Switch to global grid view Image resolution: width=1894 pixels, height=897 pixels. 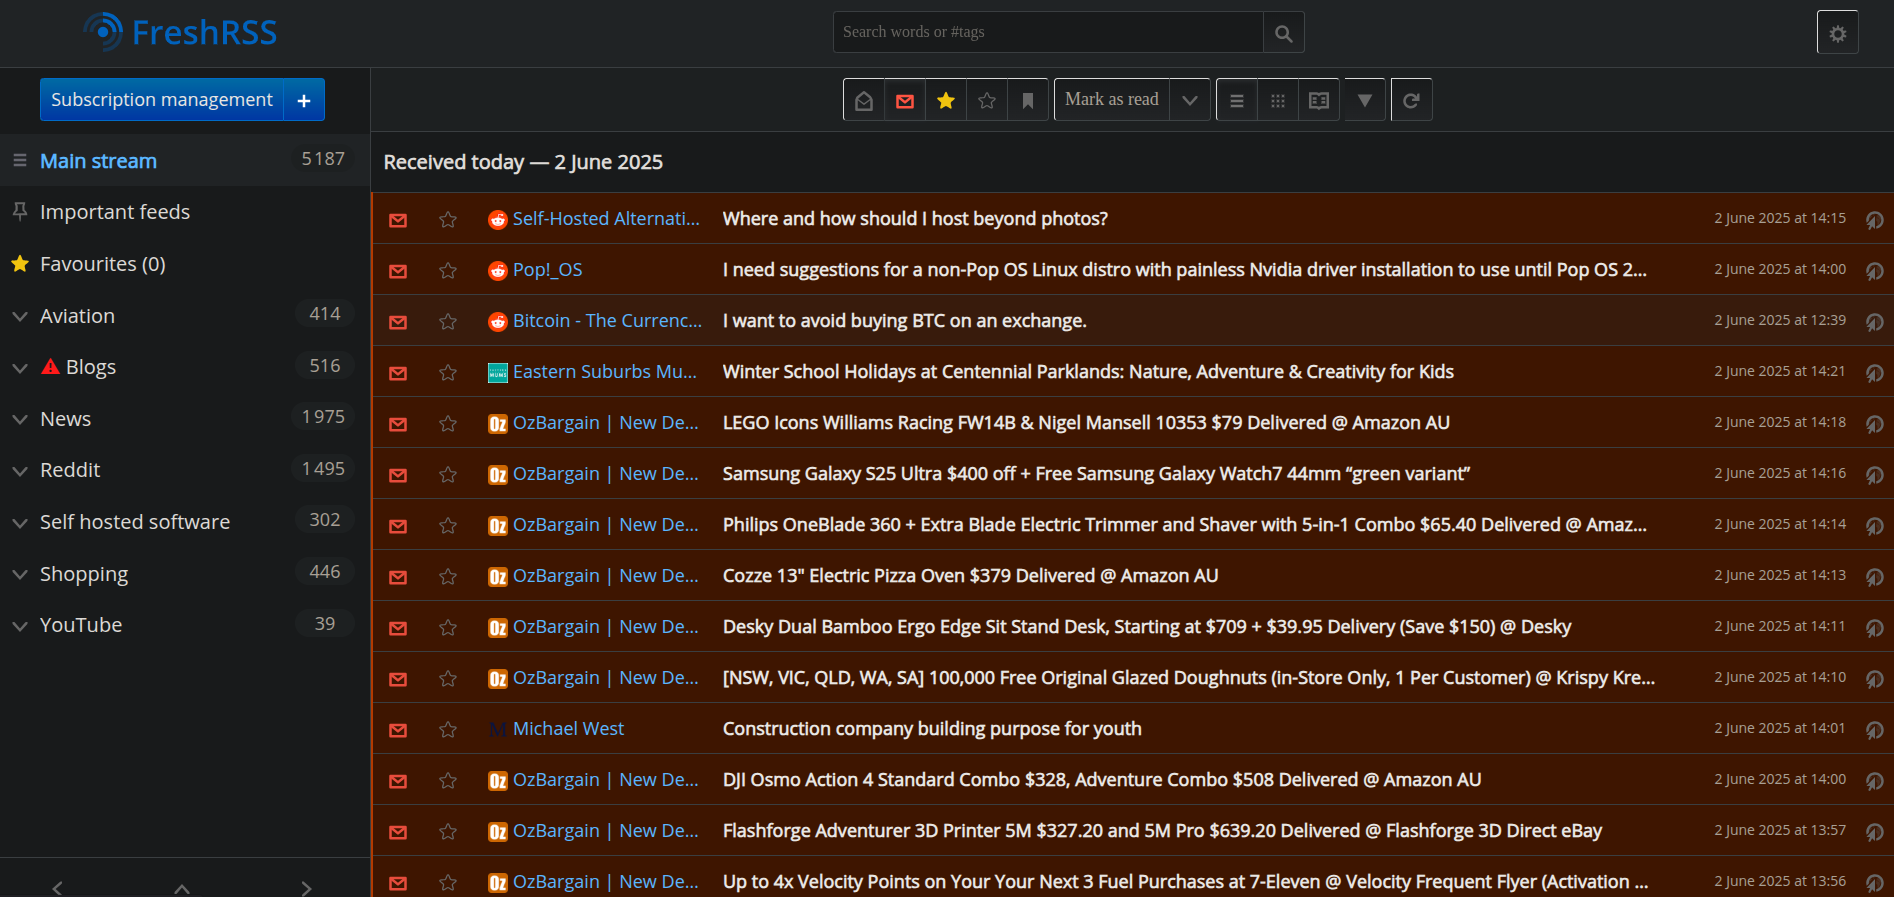coord(1278,100)
